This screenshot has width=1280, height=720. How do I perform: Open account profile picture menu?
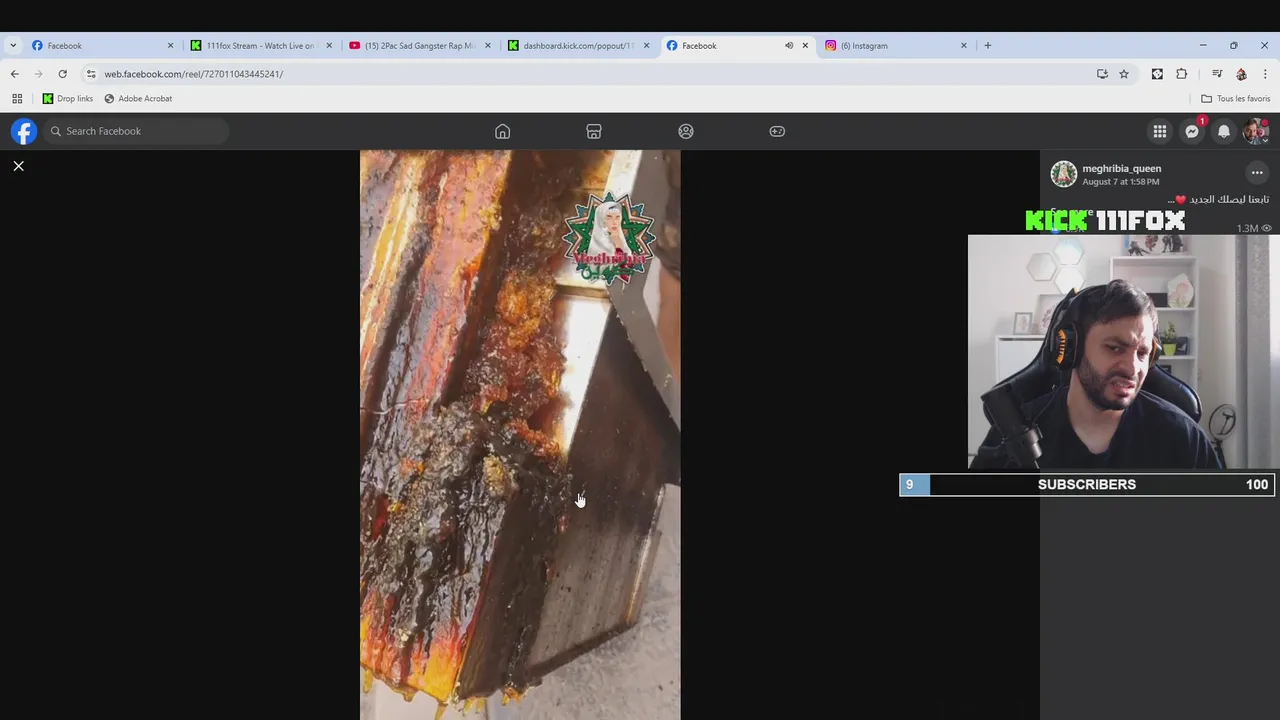(x=1256, y=131)
